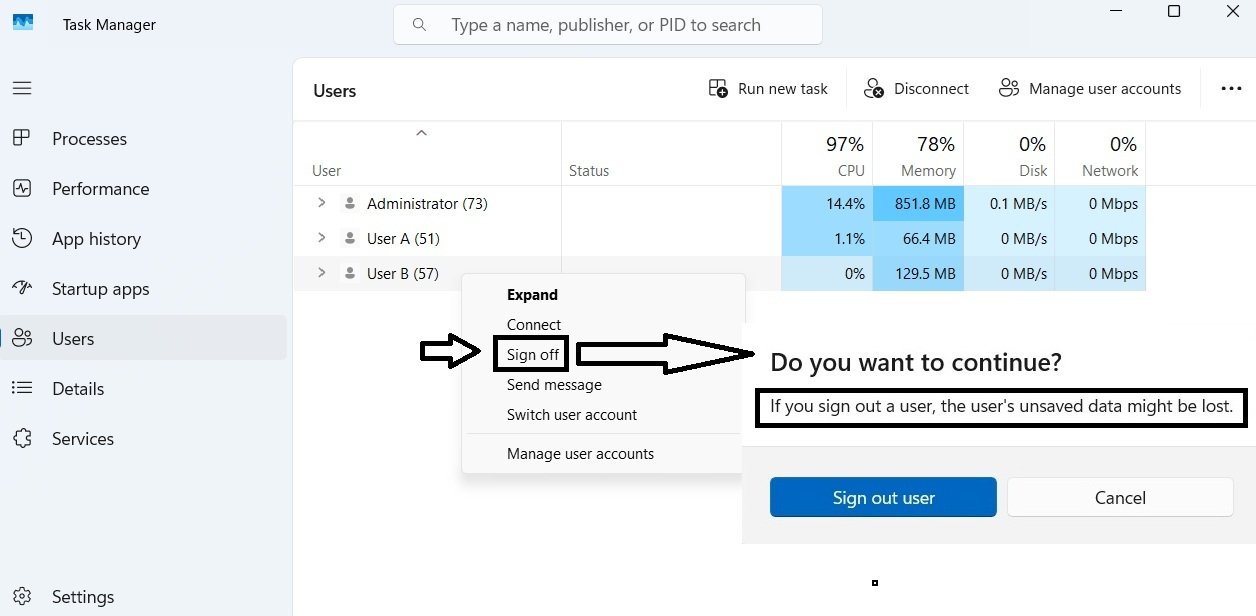Sort by the 78% Memory column header
This screenshot has height=616, width=1256.
[918, 154]
